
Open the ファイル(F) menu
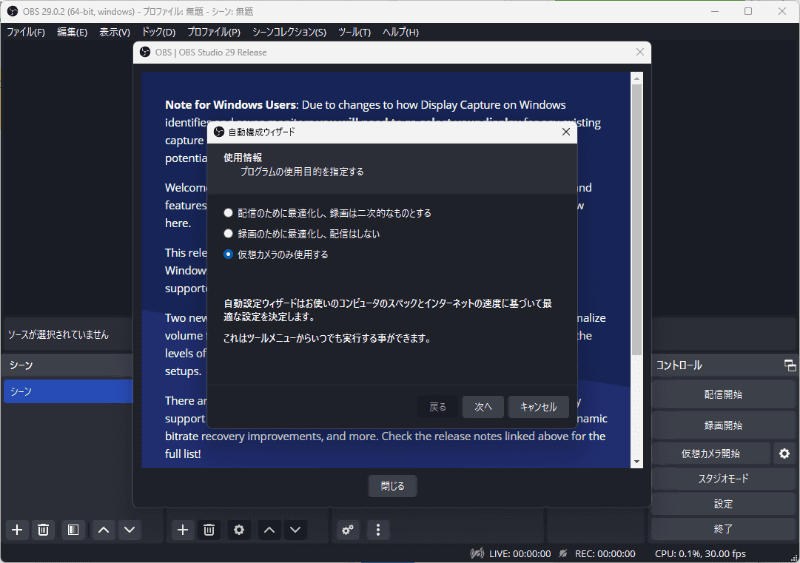click(26, 32)
